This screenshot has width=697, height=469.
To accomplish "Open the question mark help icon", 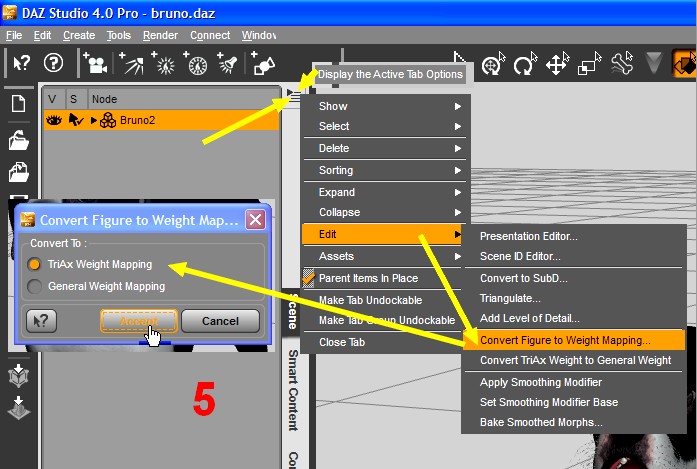I will [53, 63].
